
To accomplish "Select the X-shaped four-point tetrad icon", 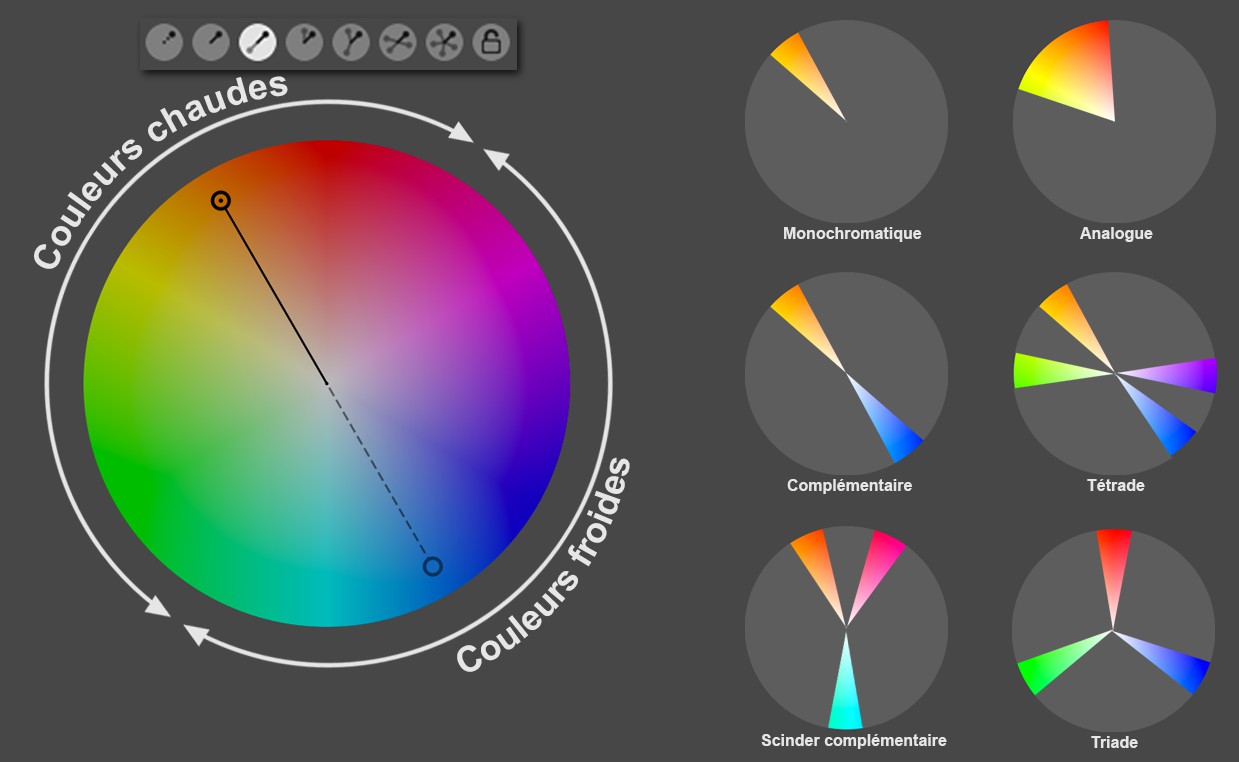I will pos(398,42).
